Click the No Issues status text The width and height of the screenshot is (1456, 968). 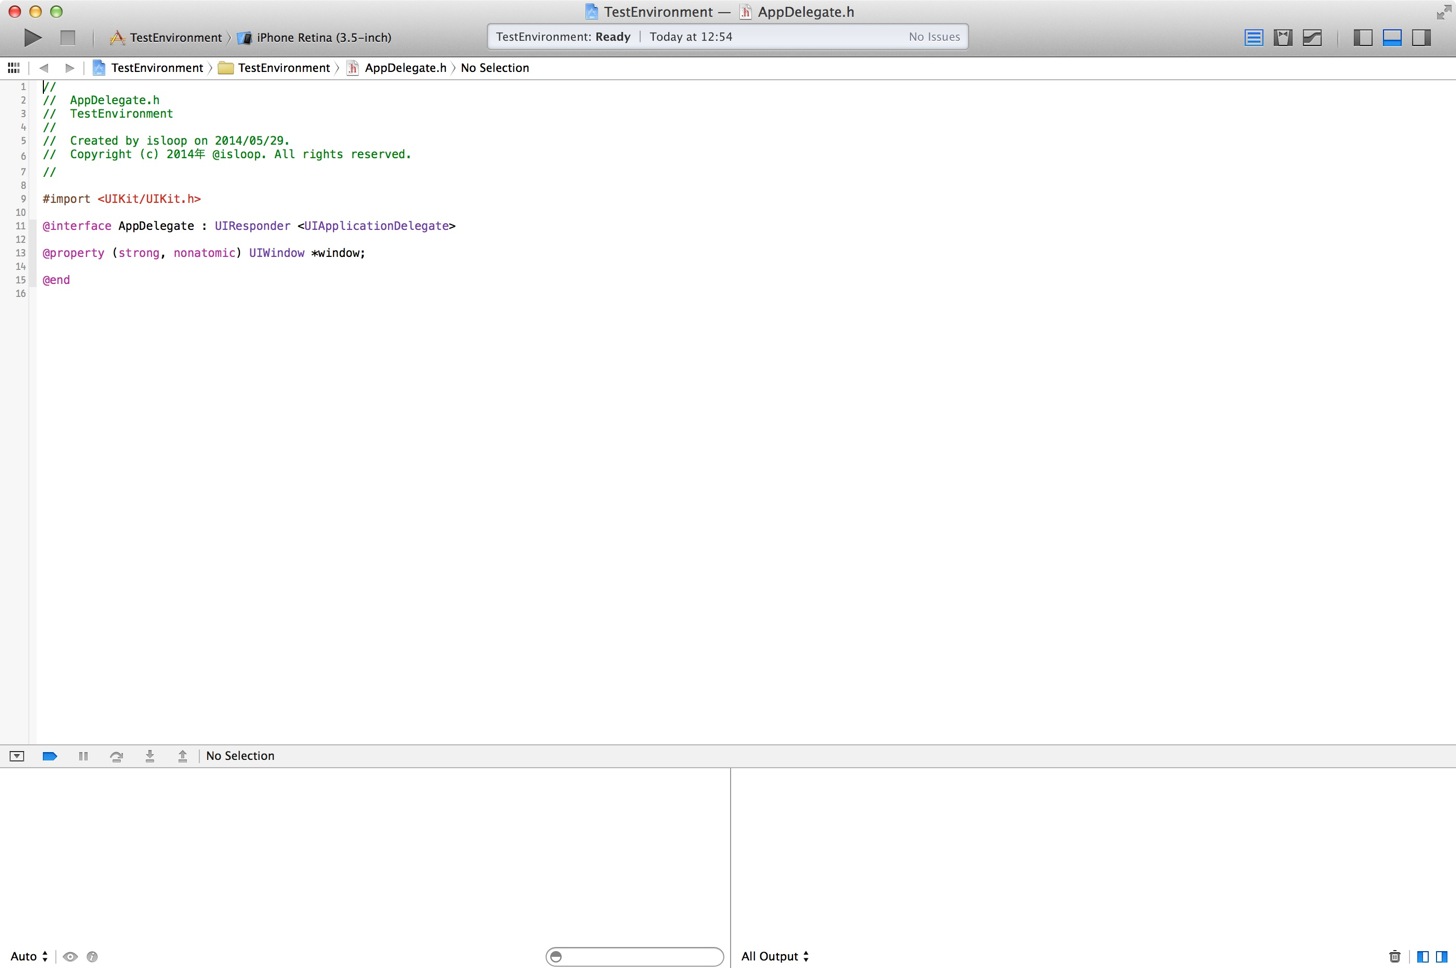[x=934, y=37]
